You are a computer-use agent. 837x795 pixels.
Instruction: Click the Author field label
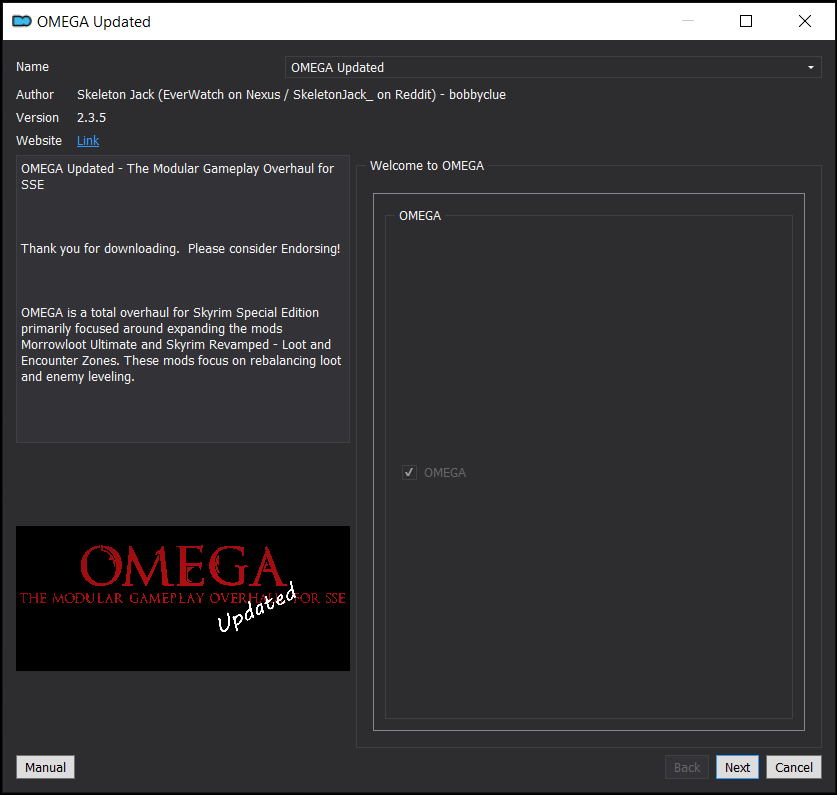[x=35, y=95]
